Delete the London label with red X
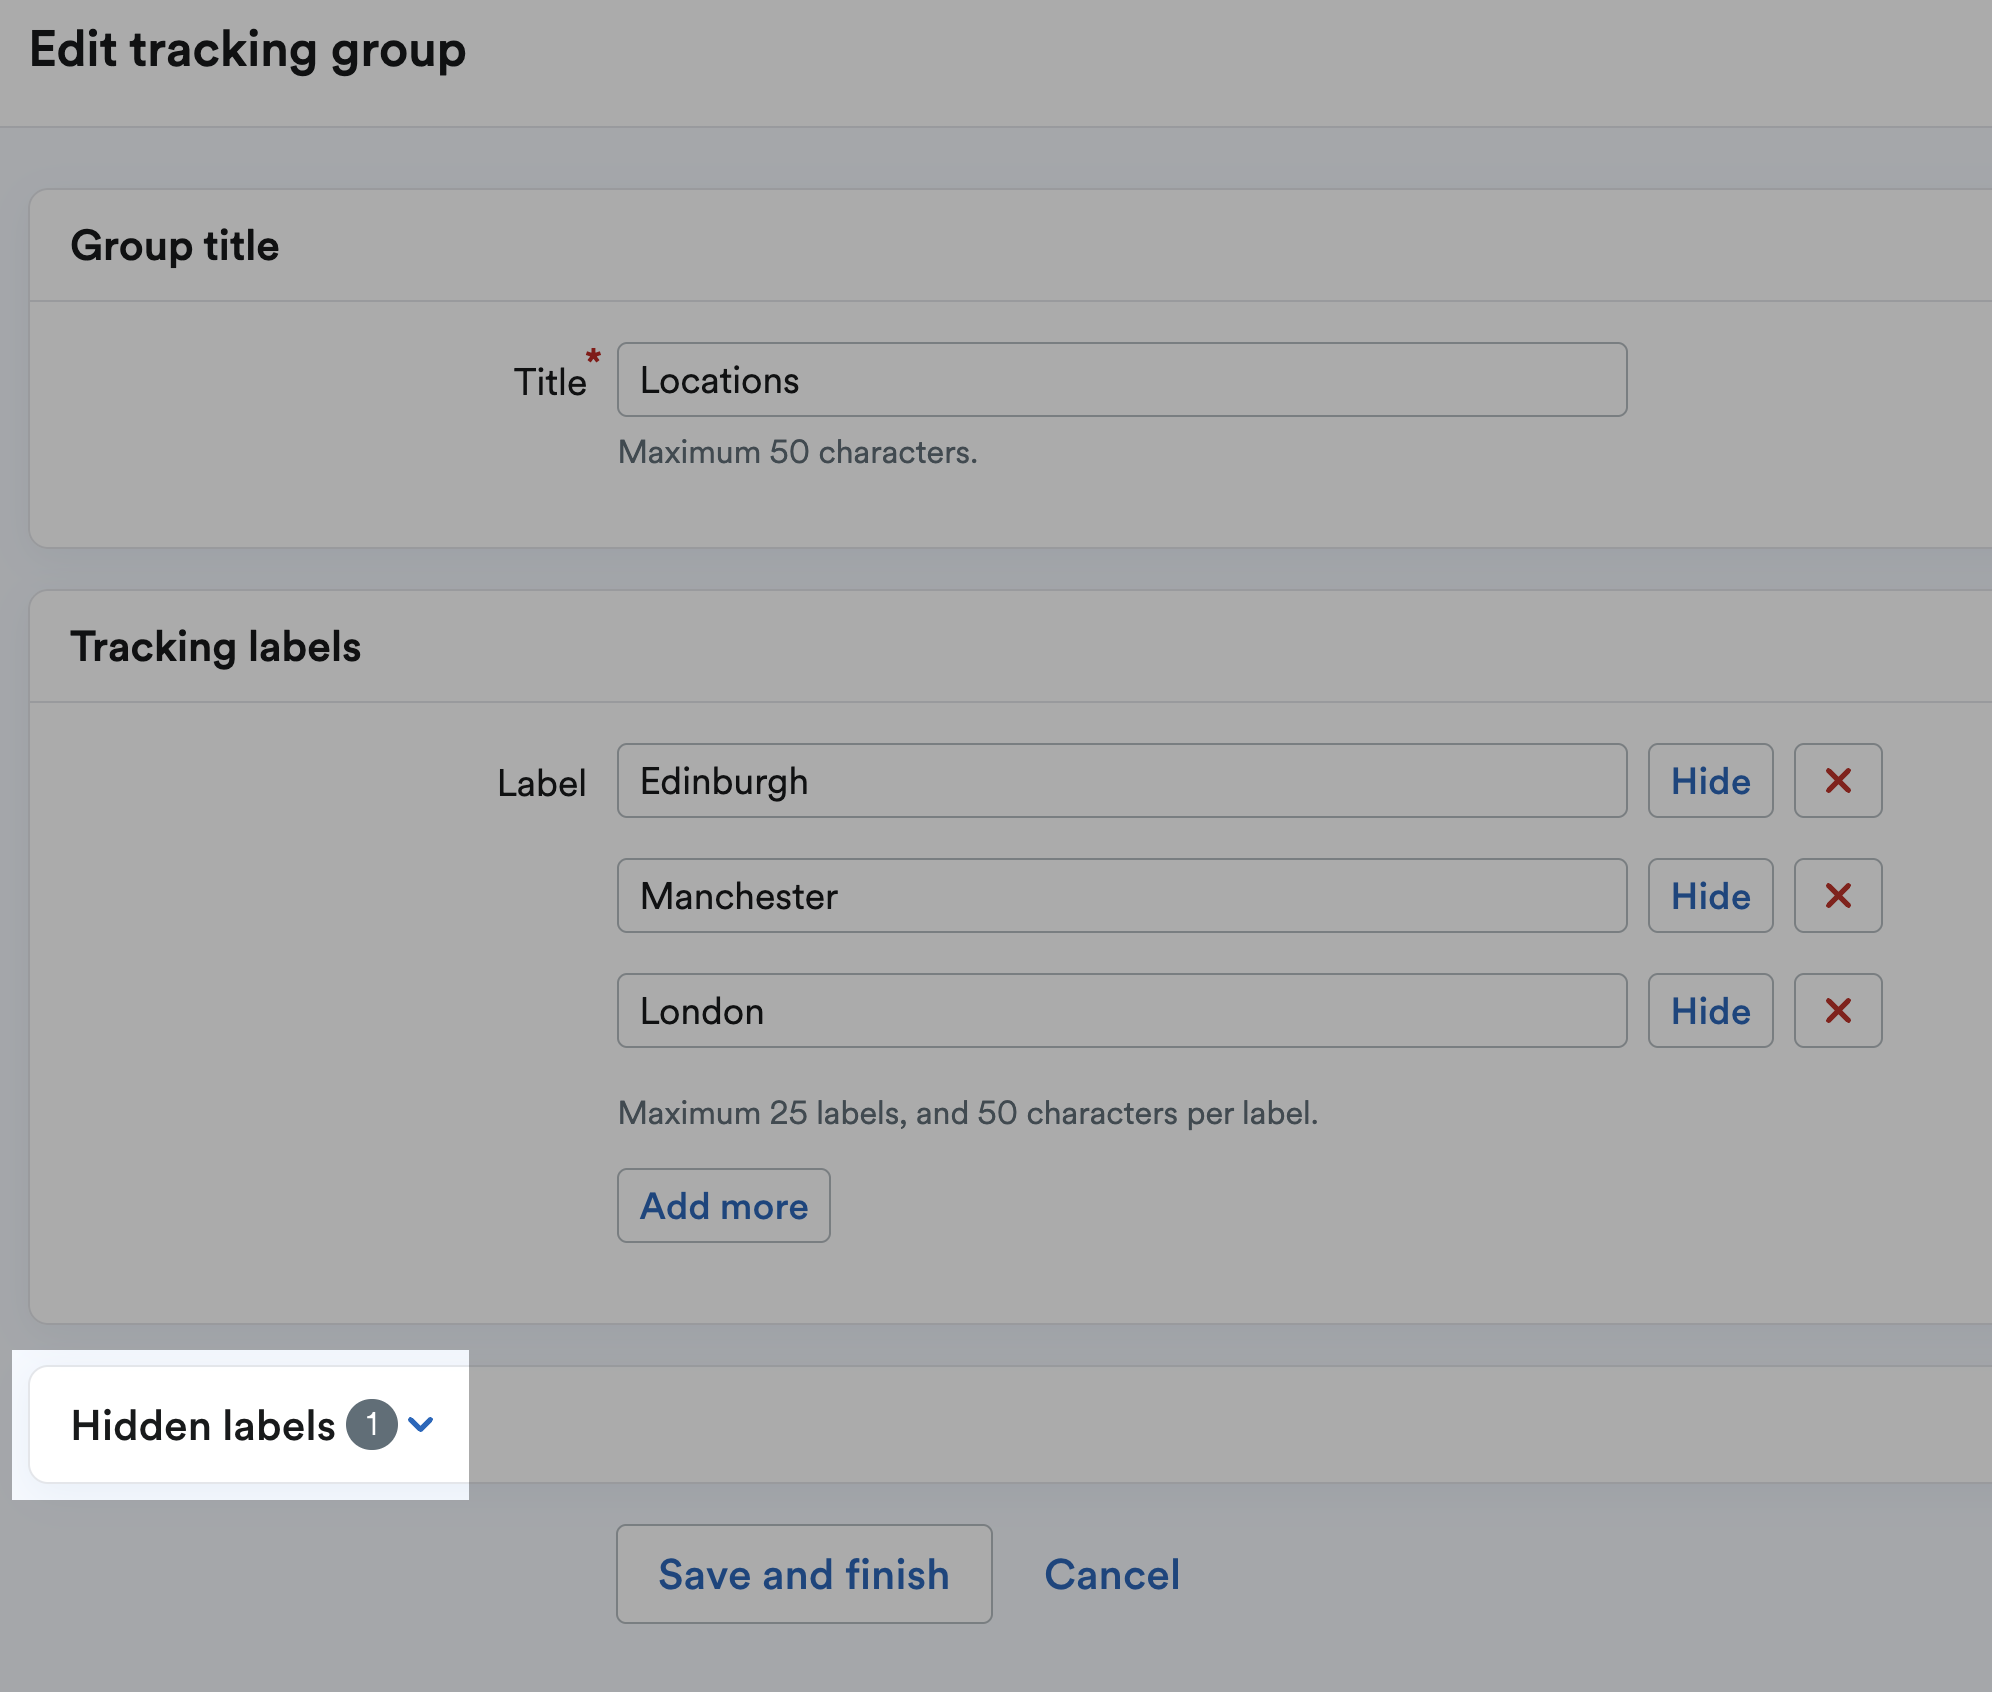Viewport: 1992px width, 1692px height. 1837,1011
